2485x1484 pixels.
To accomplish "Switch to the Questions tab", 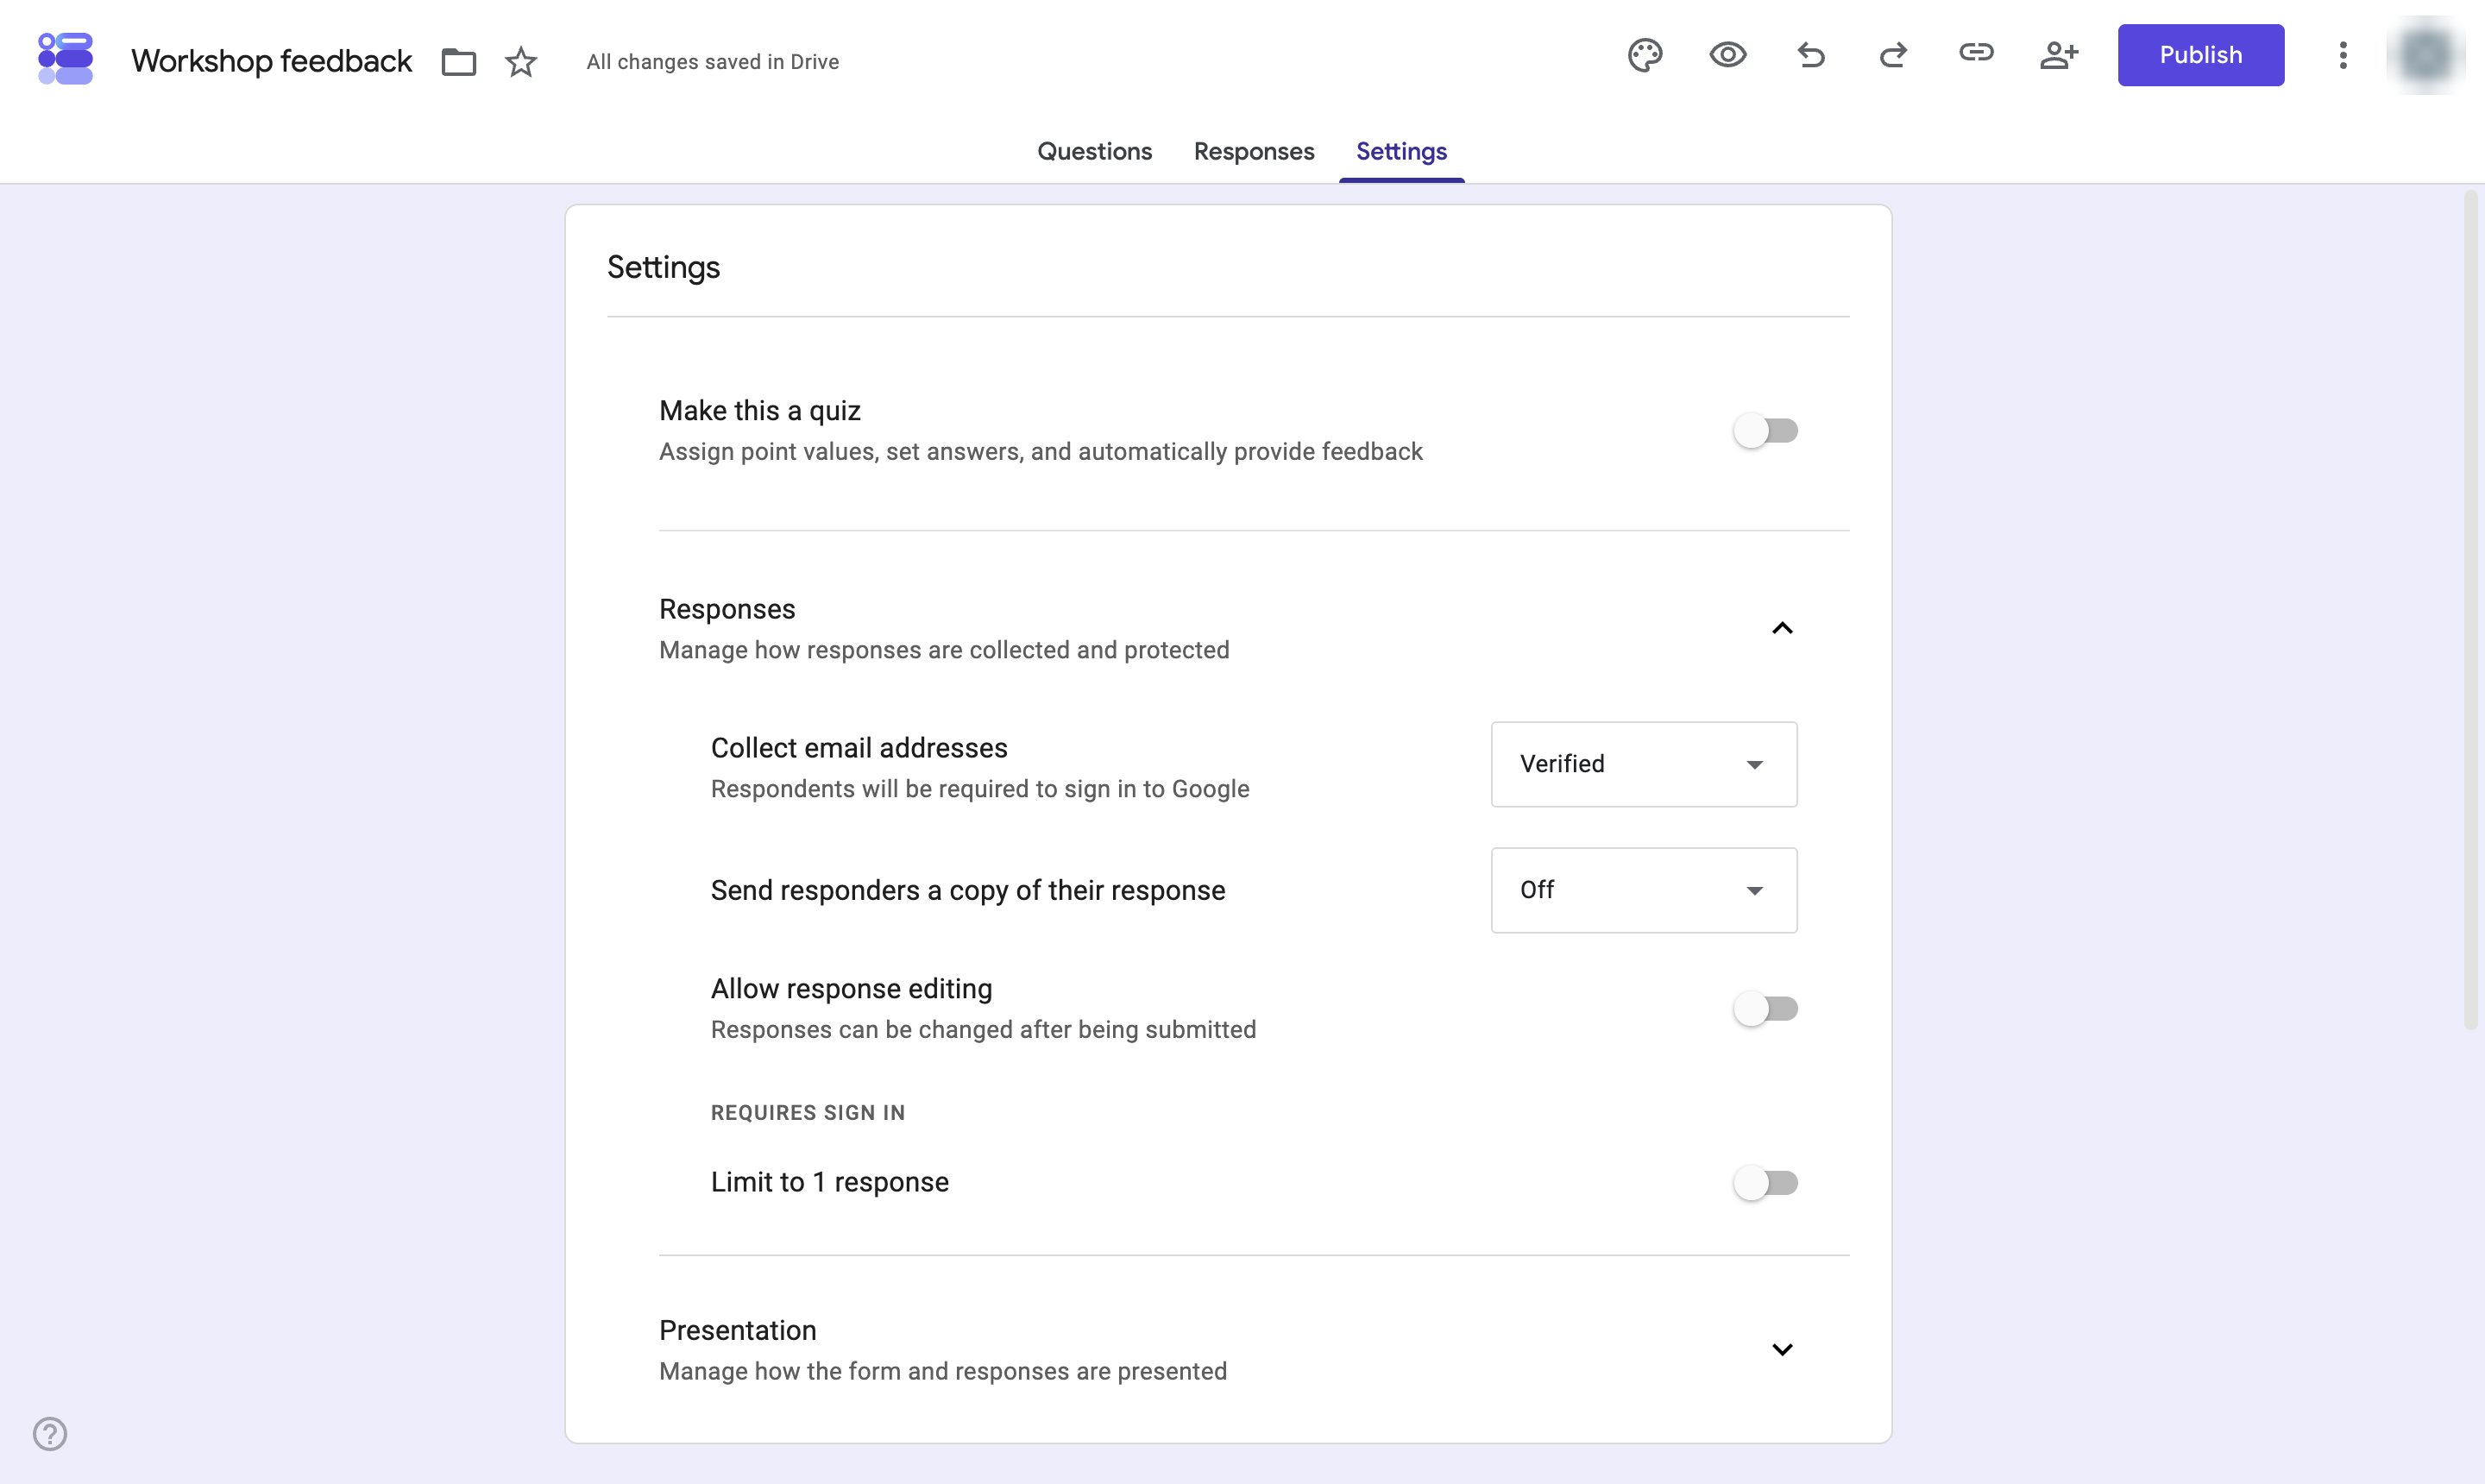I will click(x=1094, y=151).
